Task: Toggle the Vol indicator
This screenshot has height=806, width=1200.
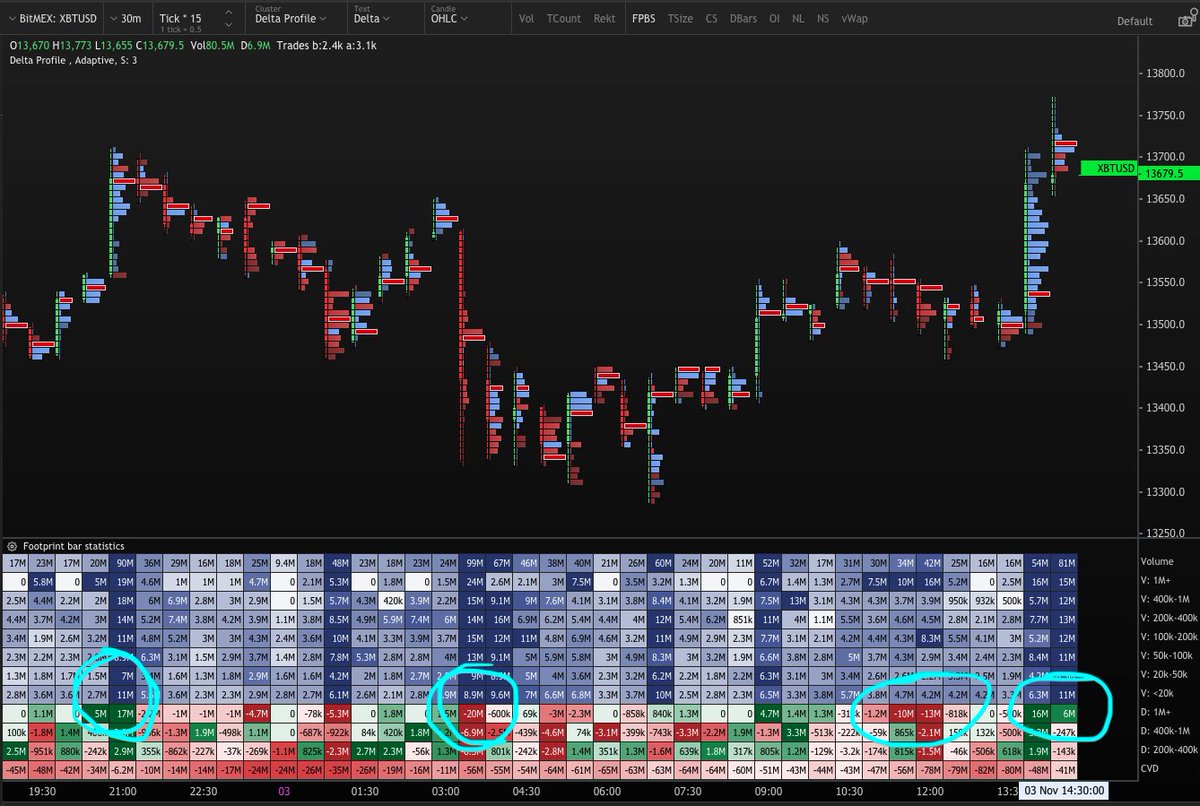Action: pos(526,19)
